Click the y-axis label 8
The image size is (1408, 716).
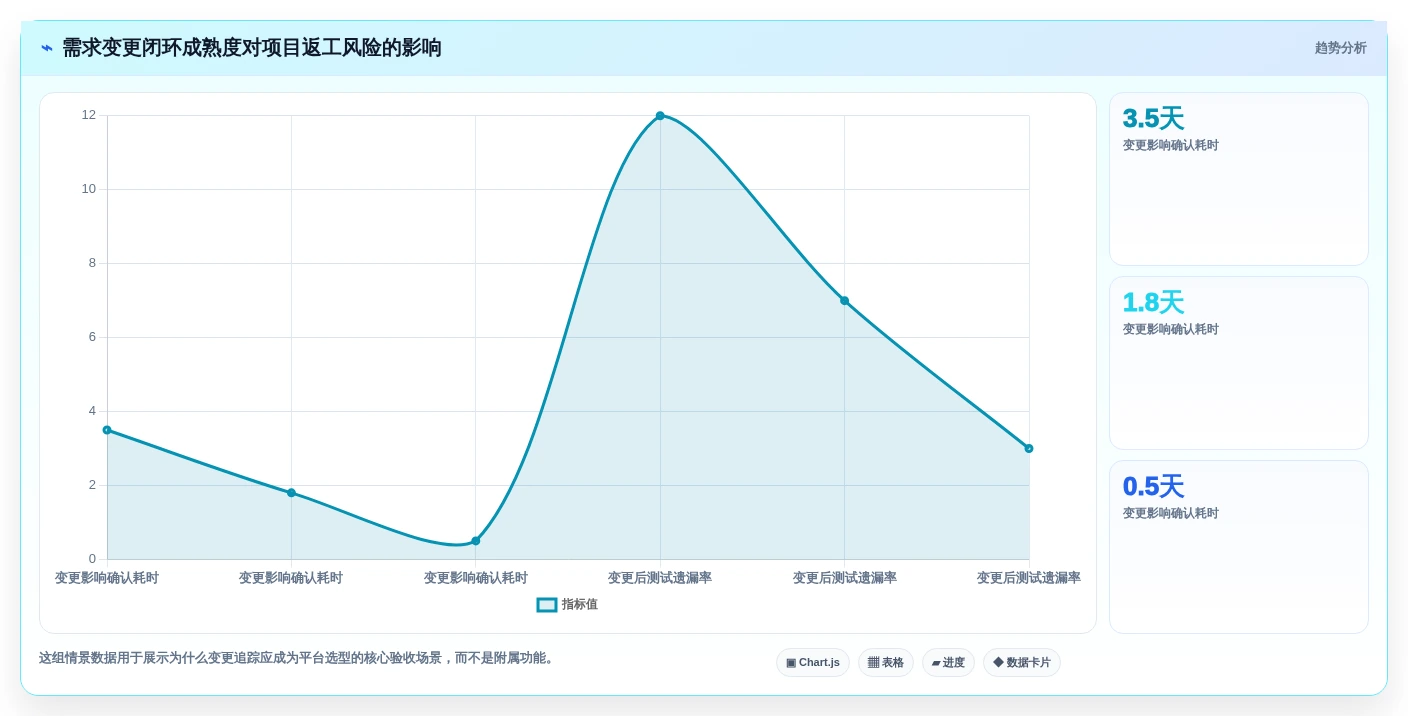pos(92,263)
